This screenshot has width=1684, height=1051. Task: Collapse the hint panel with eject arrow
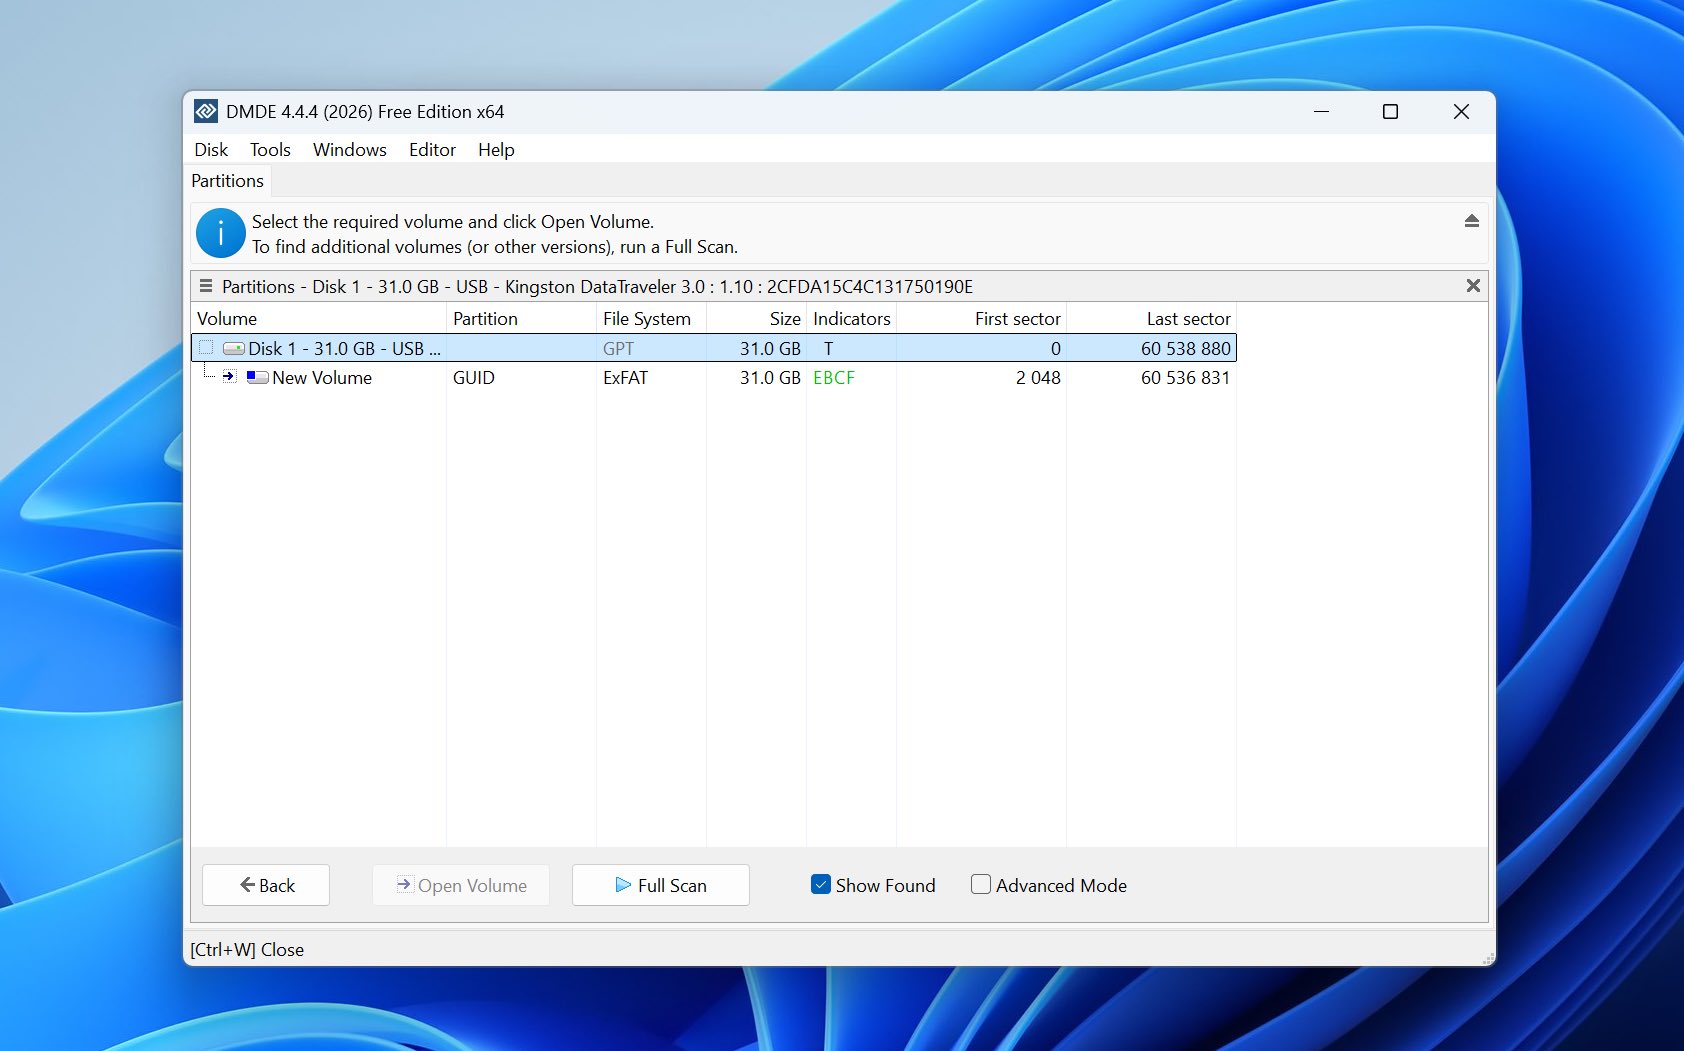tap(1471, 221)
